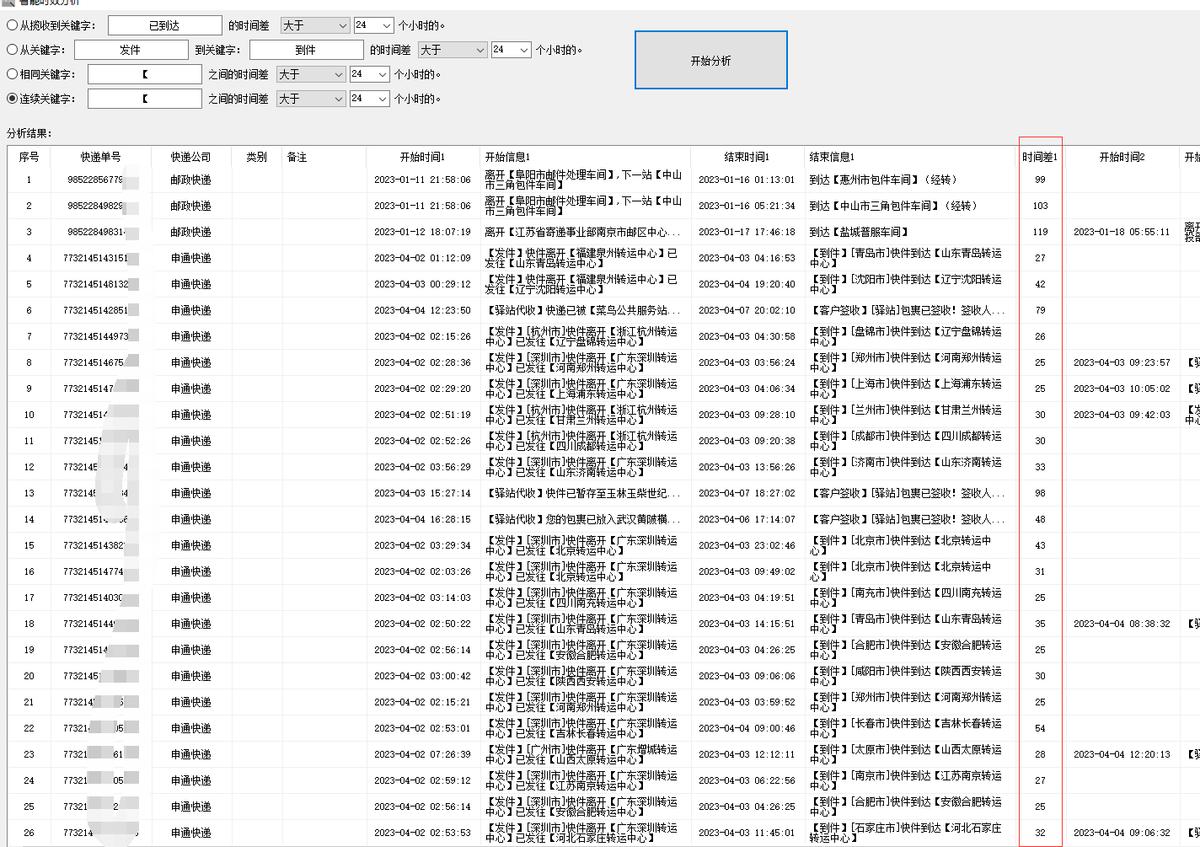Select the 从关键字 radio option
Viewport: 1200px width, 847px height.
[12, 49]
